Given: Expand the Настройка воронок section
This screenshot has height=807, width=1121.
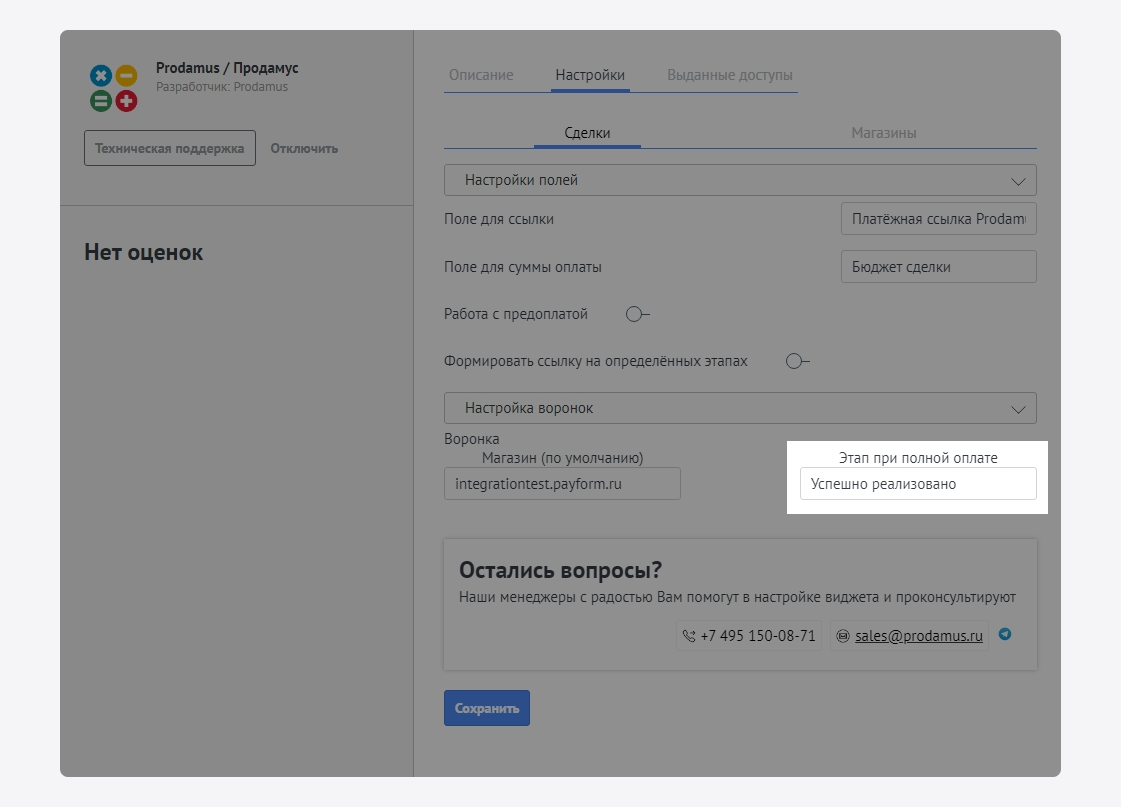Looking at the screenshot, I should pyautogui.click(x=740, y=408).
